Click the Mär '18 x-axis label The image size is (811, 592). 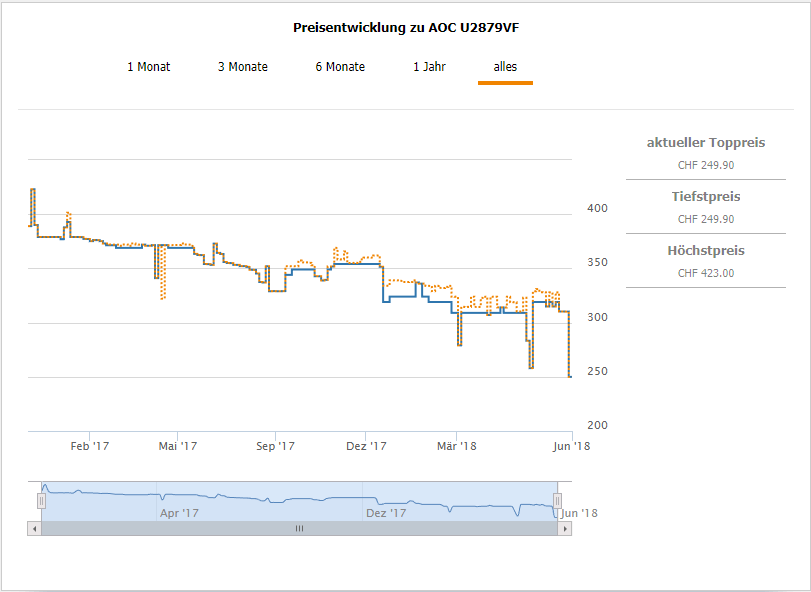(457, 446)
